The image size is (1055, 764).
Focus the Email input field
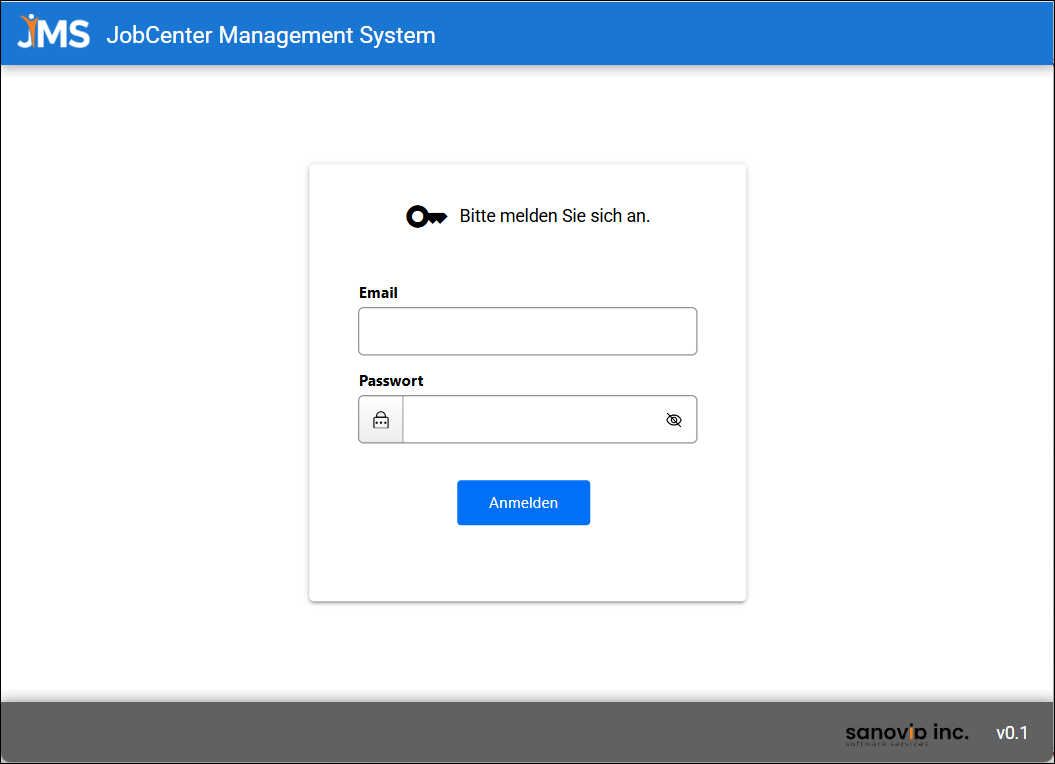pyautogui.click(x=528, y=331)
